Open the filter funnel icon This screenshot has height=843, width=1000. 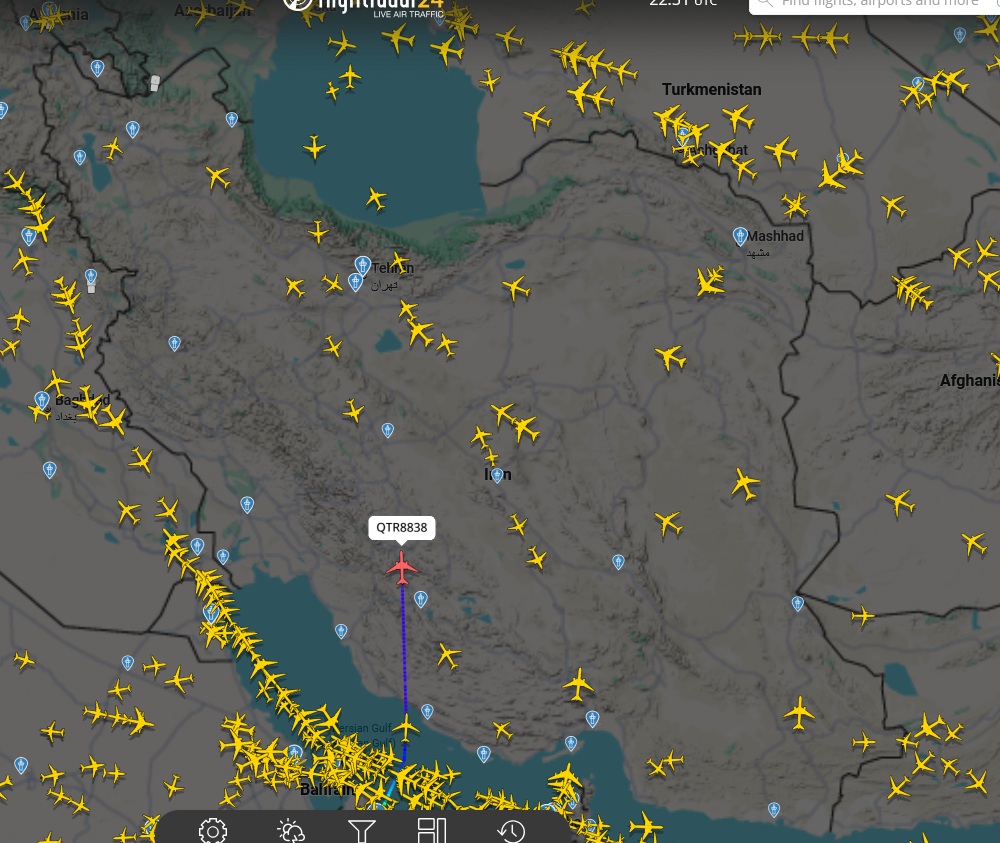[361, 831]
